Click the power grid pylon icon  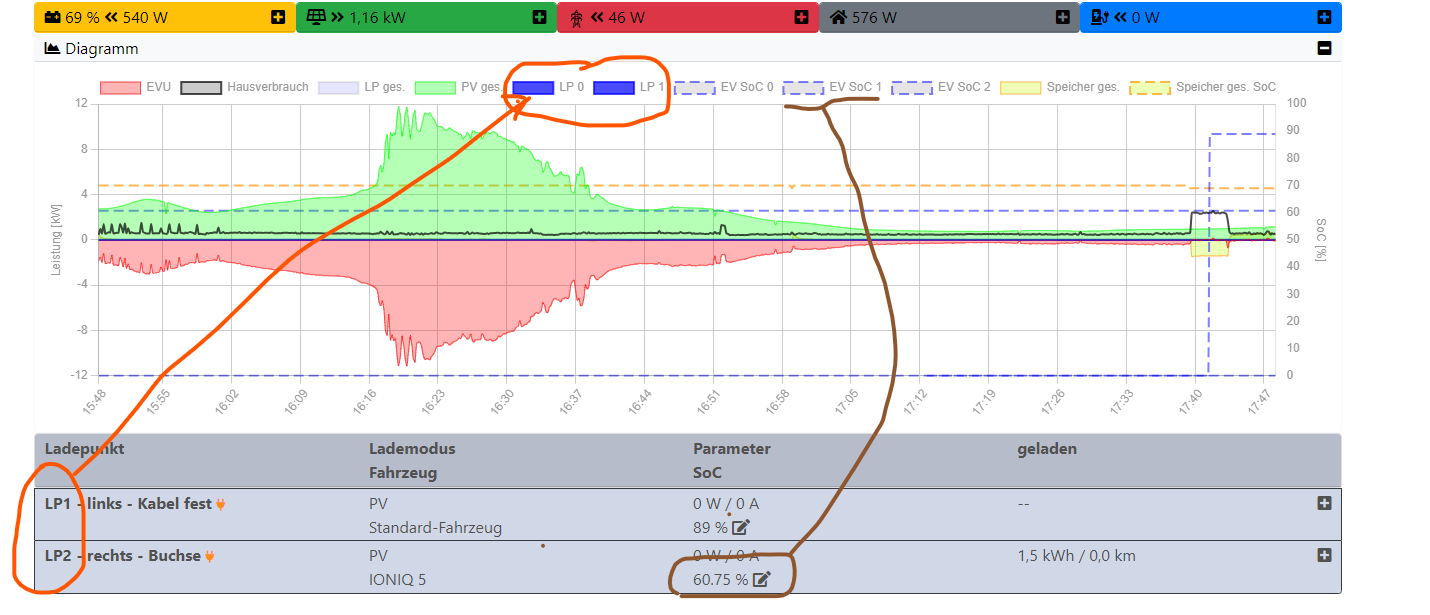pos(576,18)
